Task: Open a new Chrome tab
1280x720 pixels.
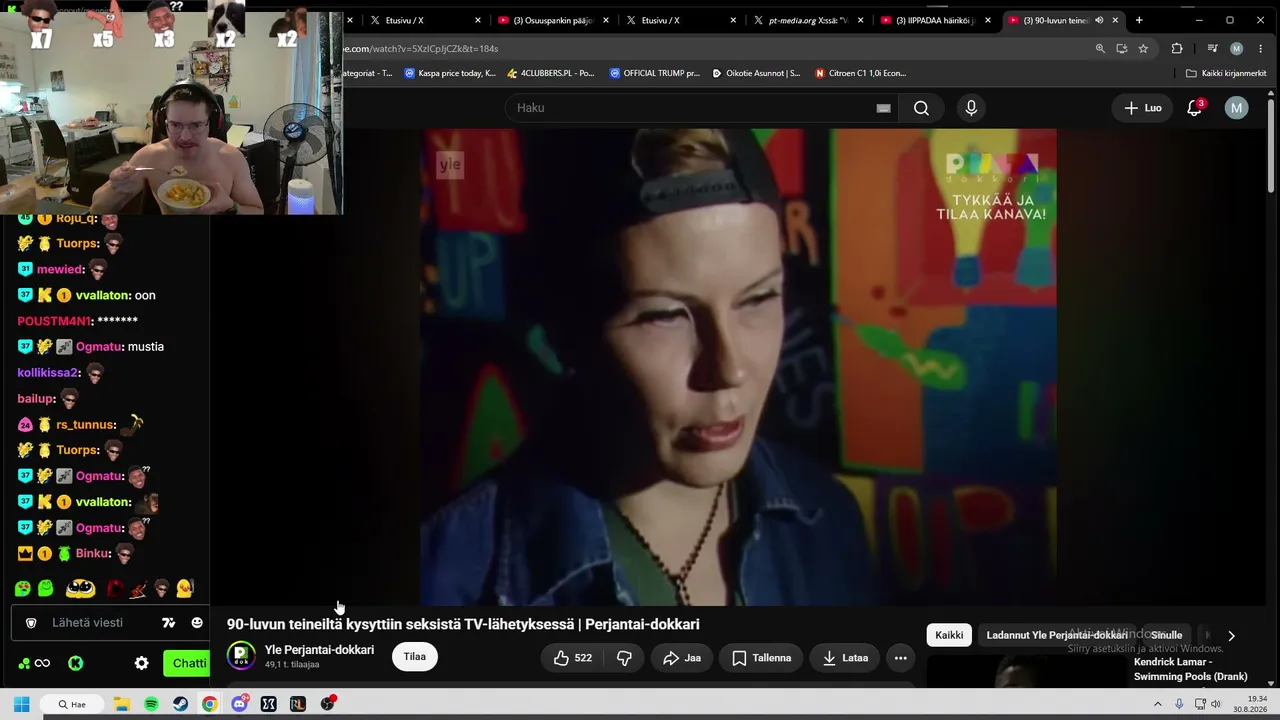Action: [1139, 20]
